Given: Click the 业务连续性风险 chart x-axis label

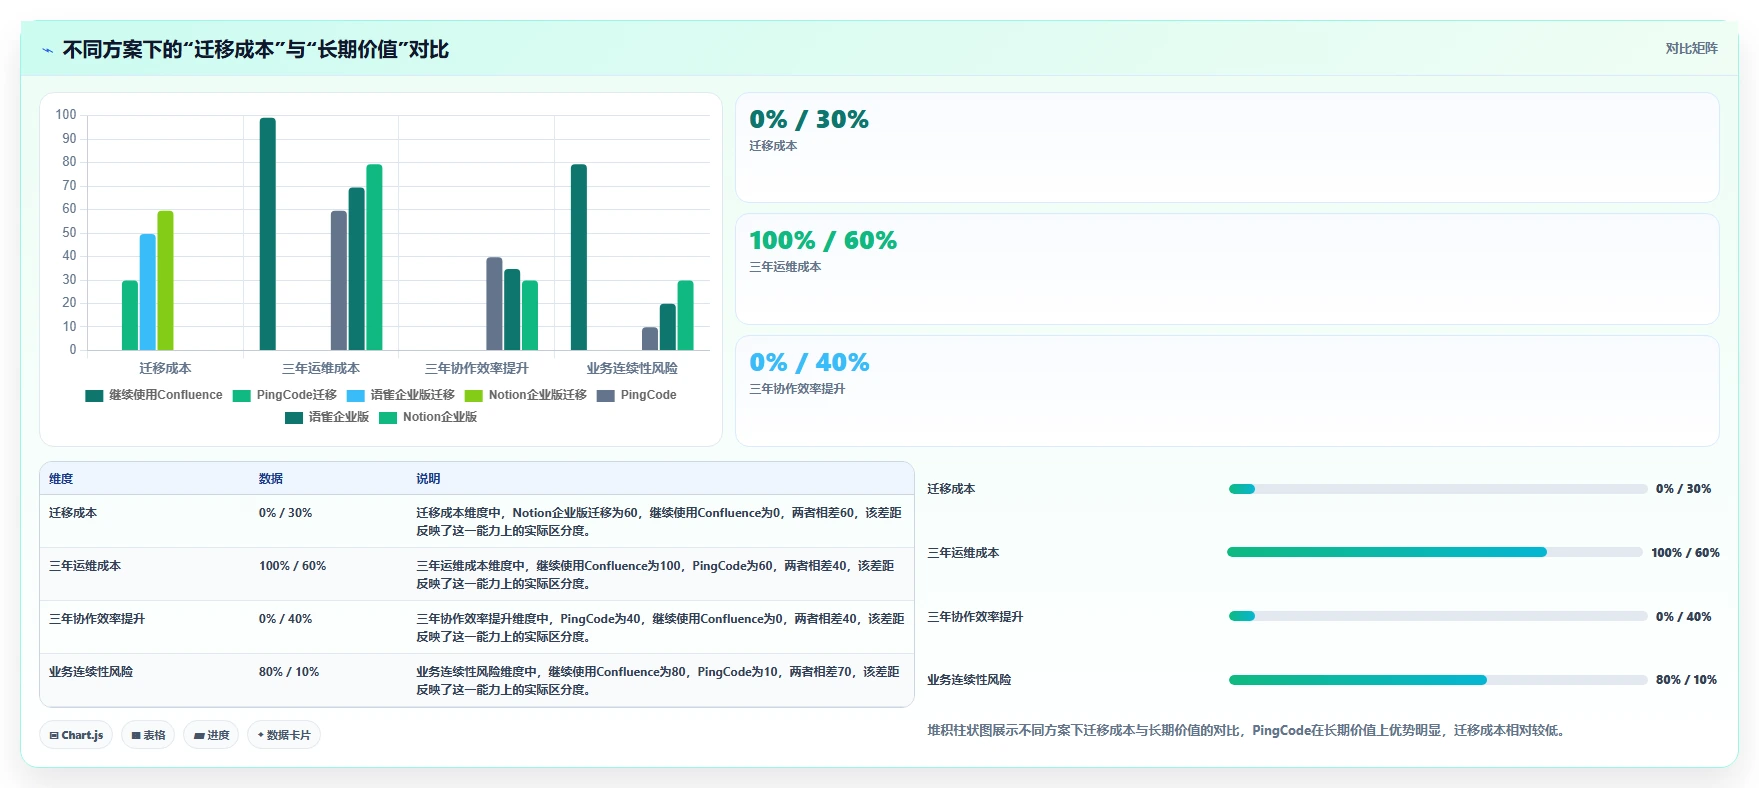Looking at the screenshot, I should pos(632,368).
